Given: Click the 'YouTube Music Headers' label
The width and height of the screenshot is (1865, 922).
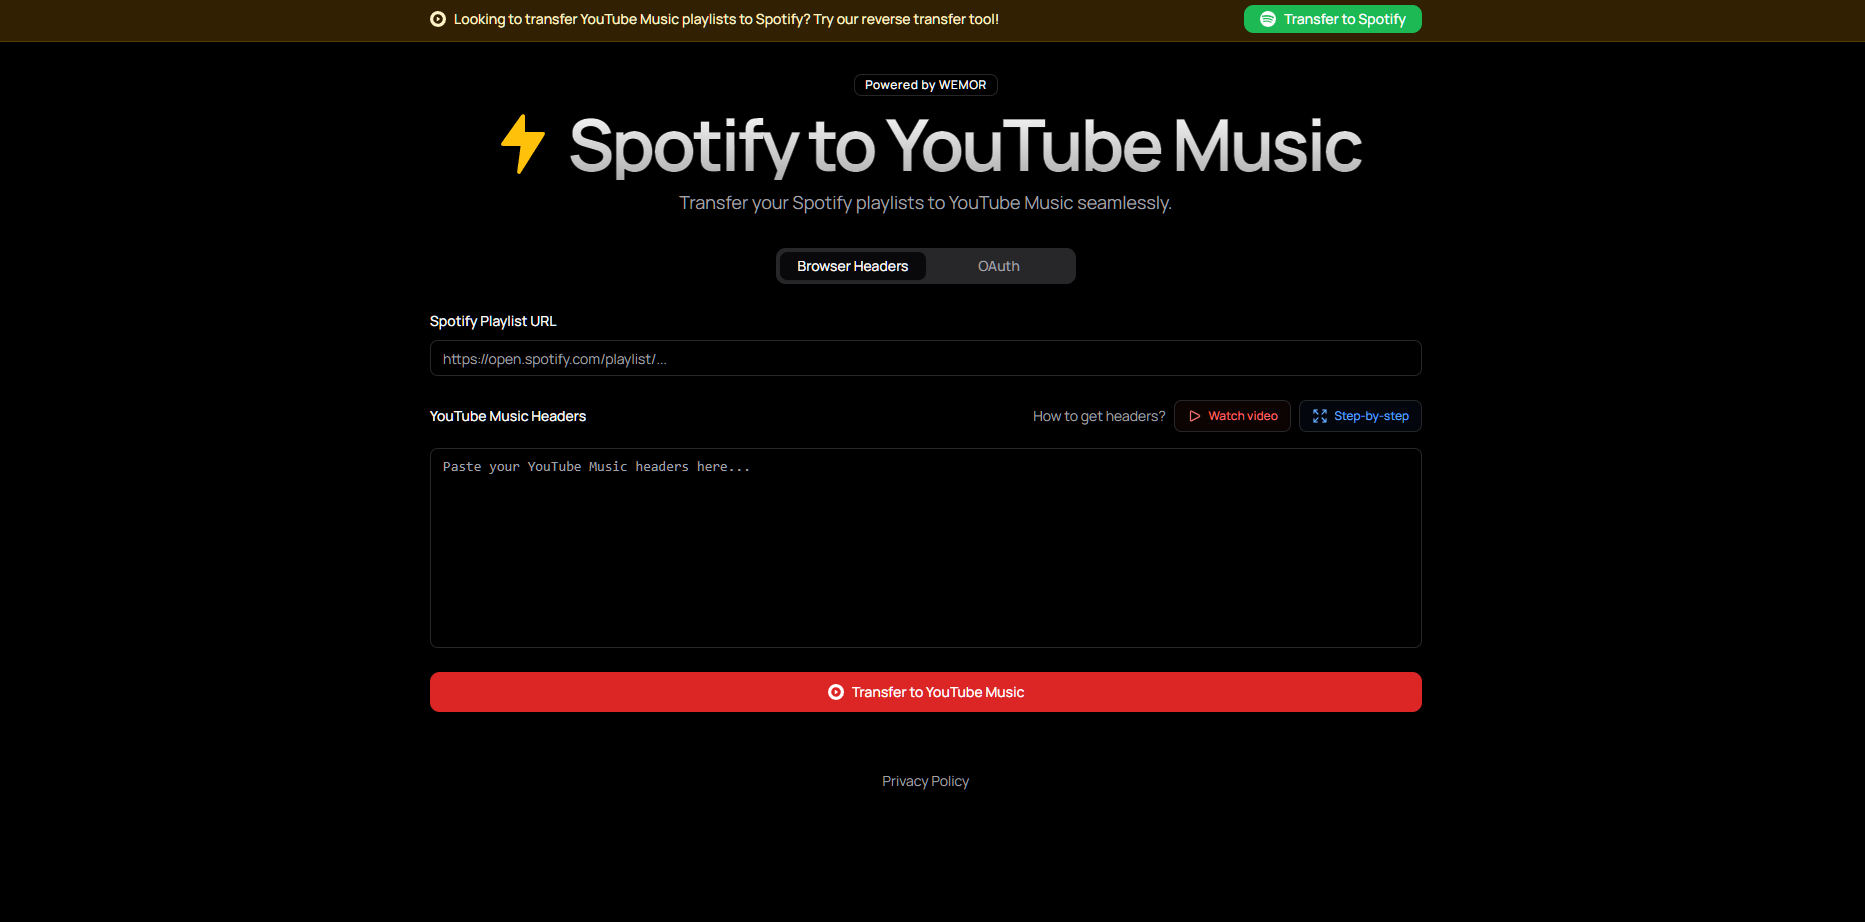Looking at the screenshot, I should click(x=508, y=416).
